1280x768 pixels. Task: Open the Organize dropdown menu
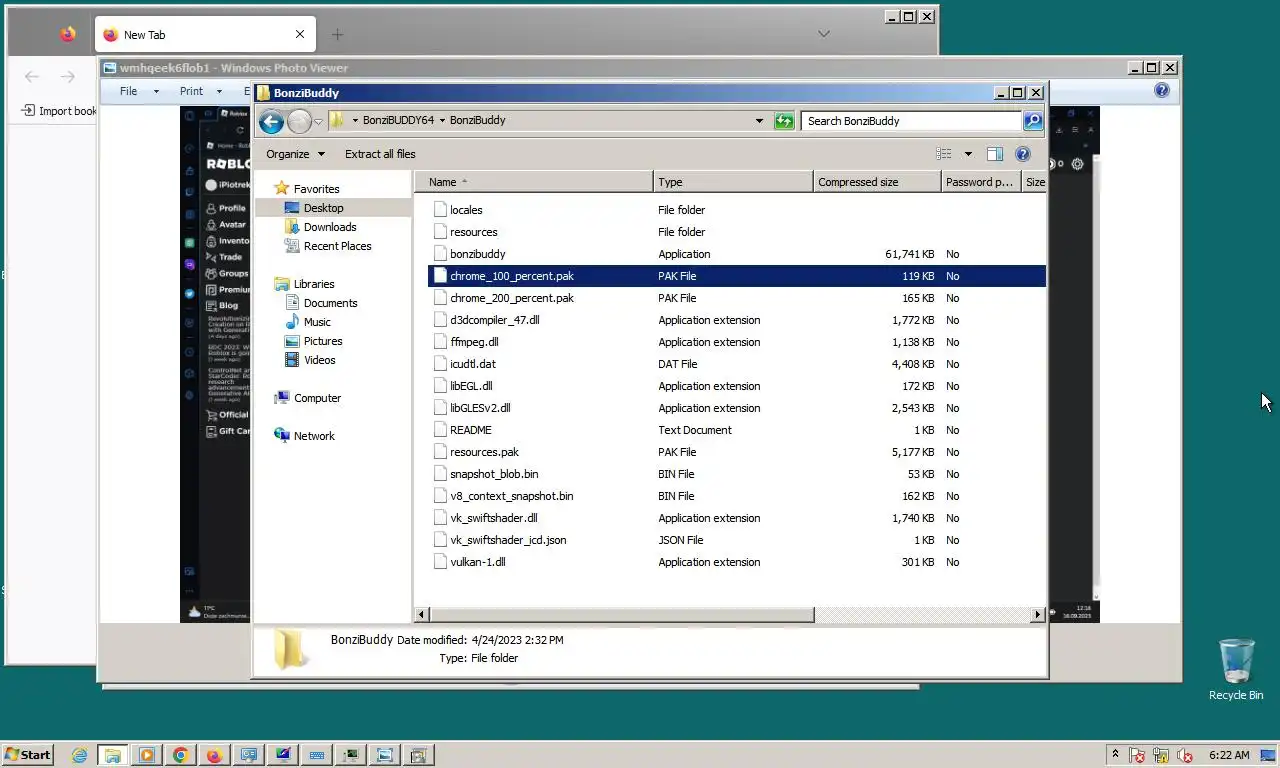pyautogui.click(x=295, y=154)
